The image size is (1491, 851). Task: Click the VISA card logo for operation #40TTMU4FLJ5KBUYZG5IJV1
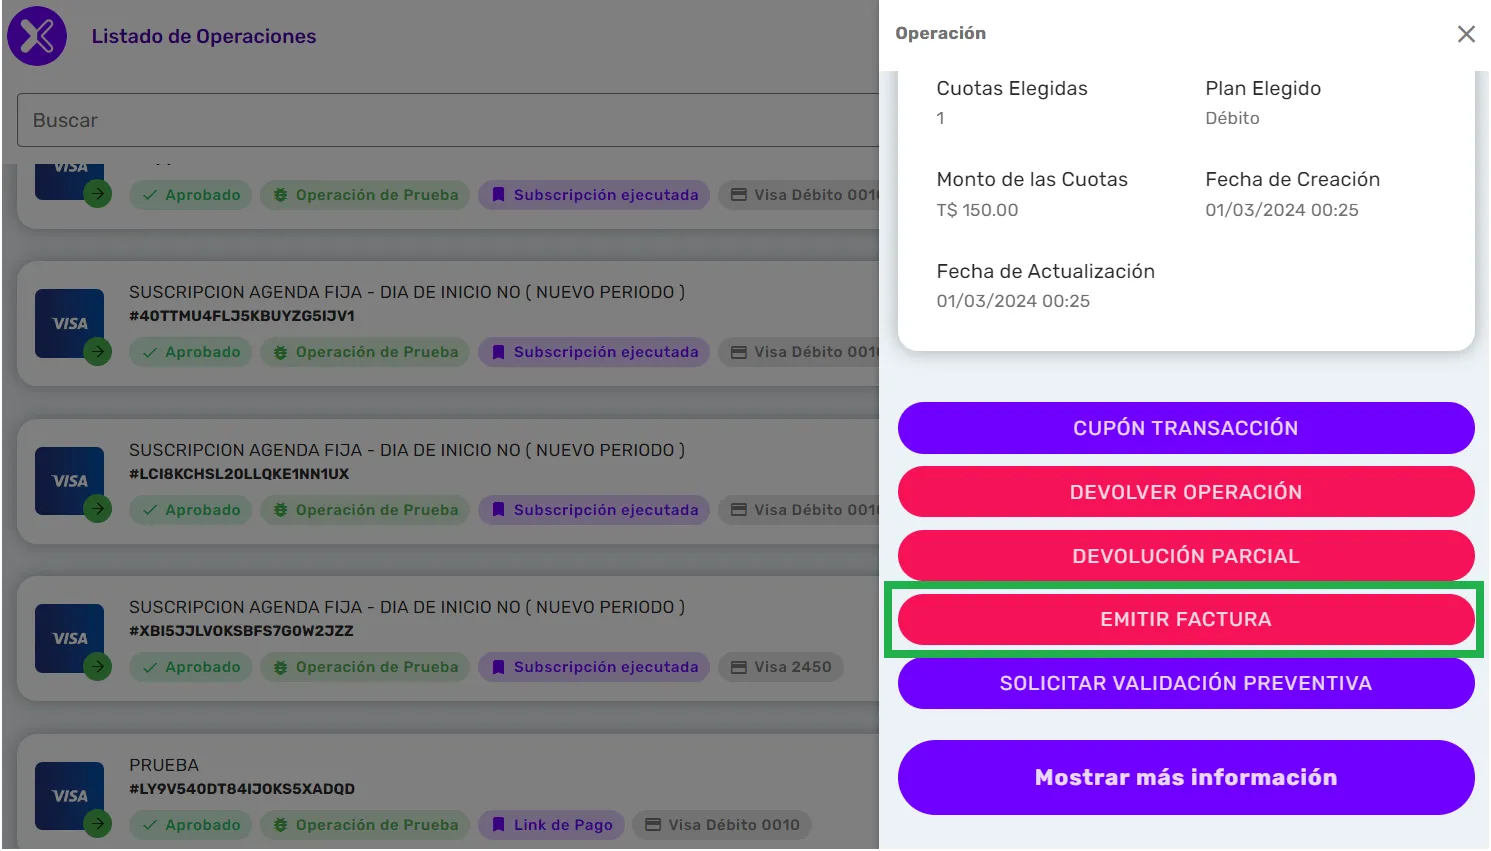click(x=70, y=324)
